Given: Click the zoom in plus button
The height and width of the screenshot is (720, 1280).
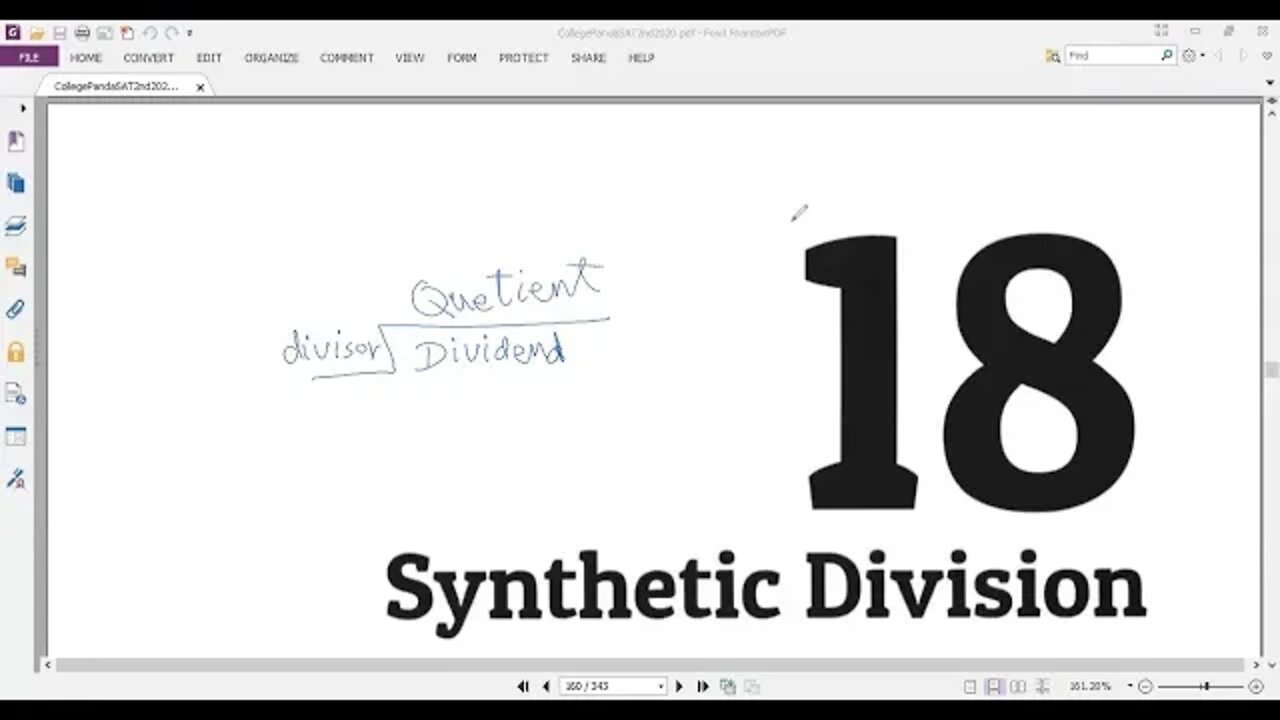Looking at the screenshot, I should 1256,687.
